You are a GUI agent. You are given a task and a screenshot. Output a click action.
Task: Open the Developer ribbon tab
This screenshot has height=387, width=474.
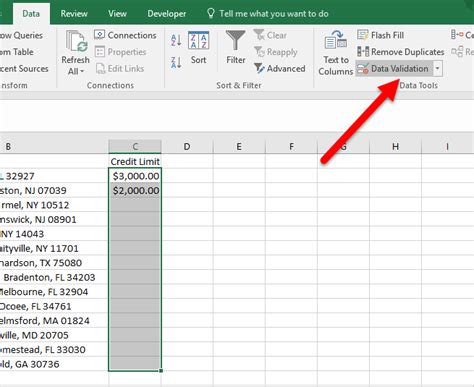tap(167, 14)
